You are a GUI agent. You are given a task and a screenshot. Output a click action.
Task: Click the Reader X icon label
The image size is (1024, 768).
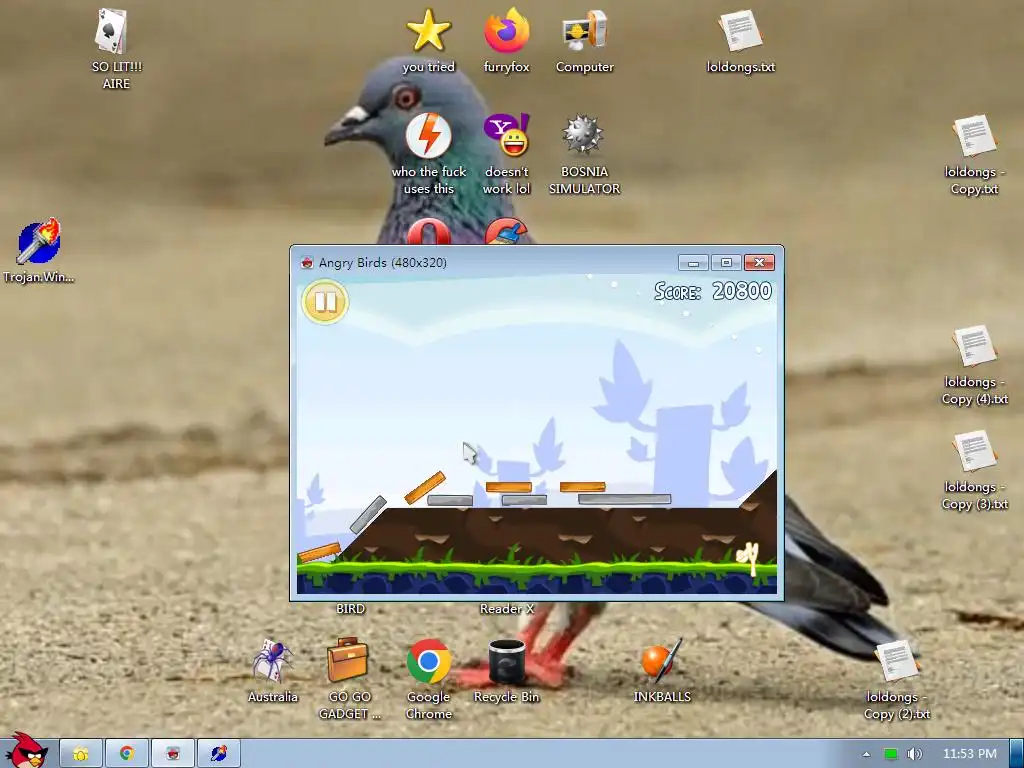click(x=506, y=609)
